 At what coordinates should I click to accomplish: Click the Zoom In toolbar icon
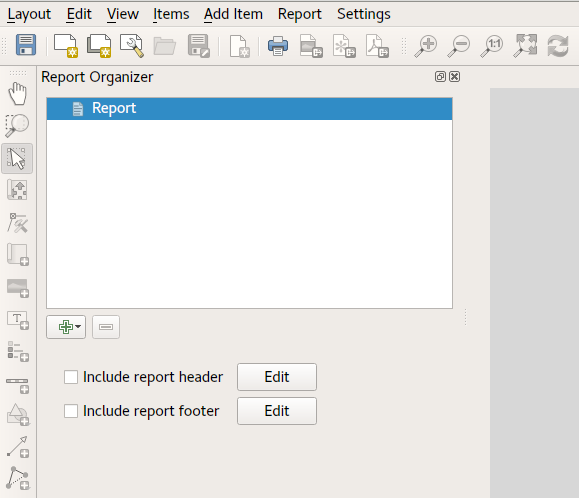tap(426, 46)
